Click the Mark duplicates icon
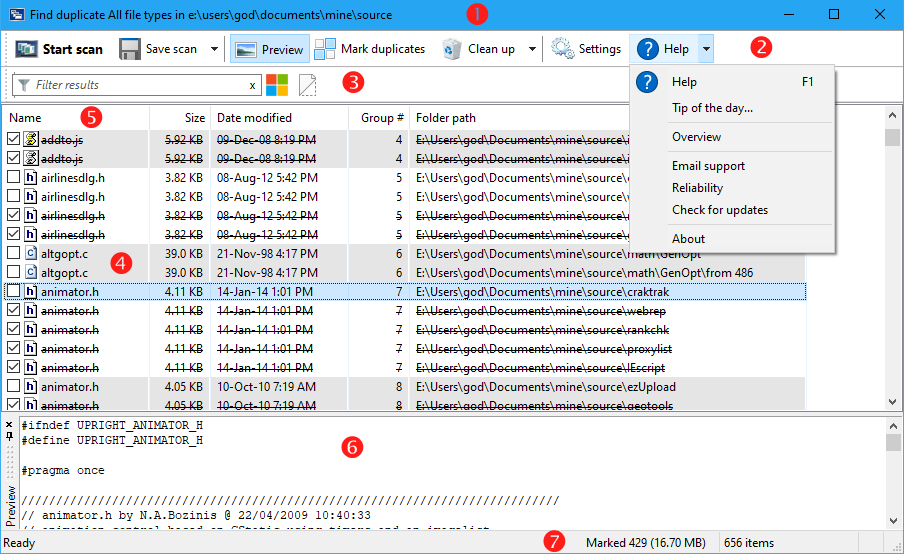Viewport: 904px width, 554px height. pos(325,49)
